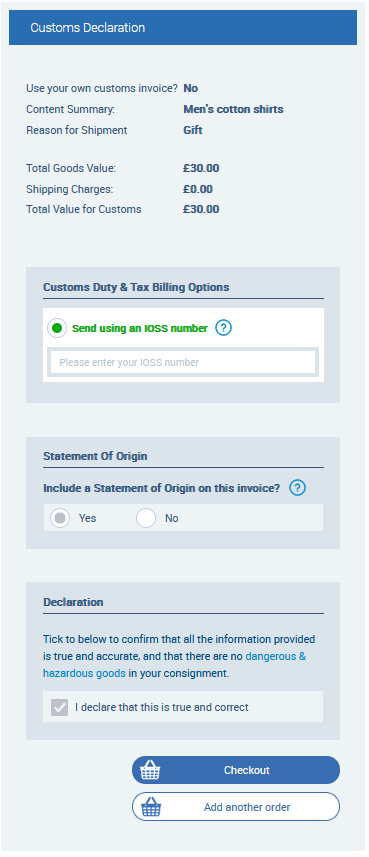The image size is (369, 857).
Task: Click the Customs Declaration header bar
Action: tap(183, 27)
